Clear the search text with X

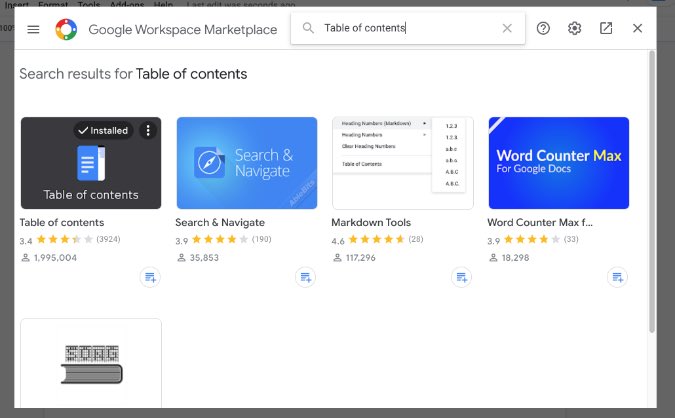pos(507,28)
